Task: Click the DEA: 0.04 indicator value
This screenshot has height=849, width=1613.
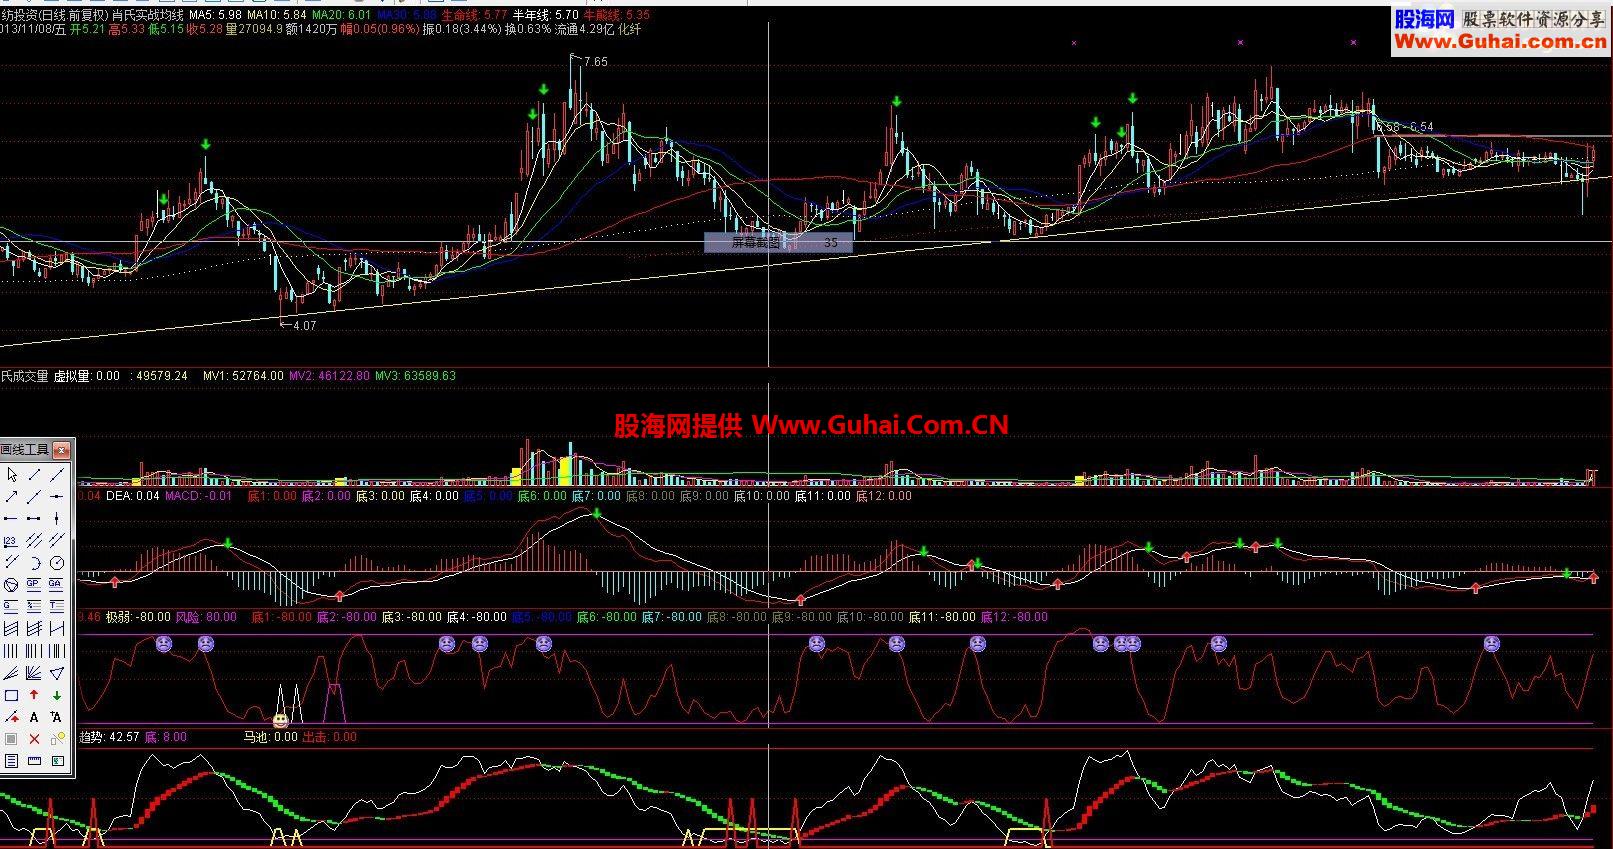Action: (133, 496)
